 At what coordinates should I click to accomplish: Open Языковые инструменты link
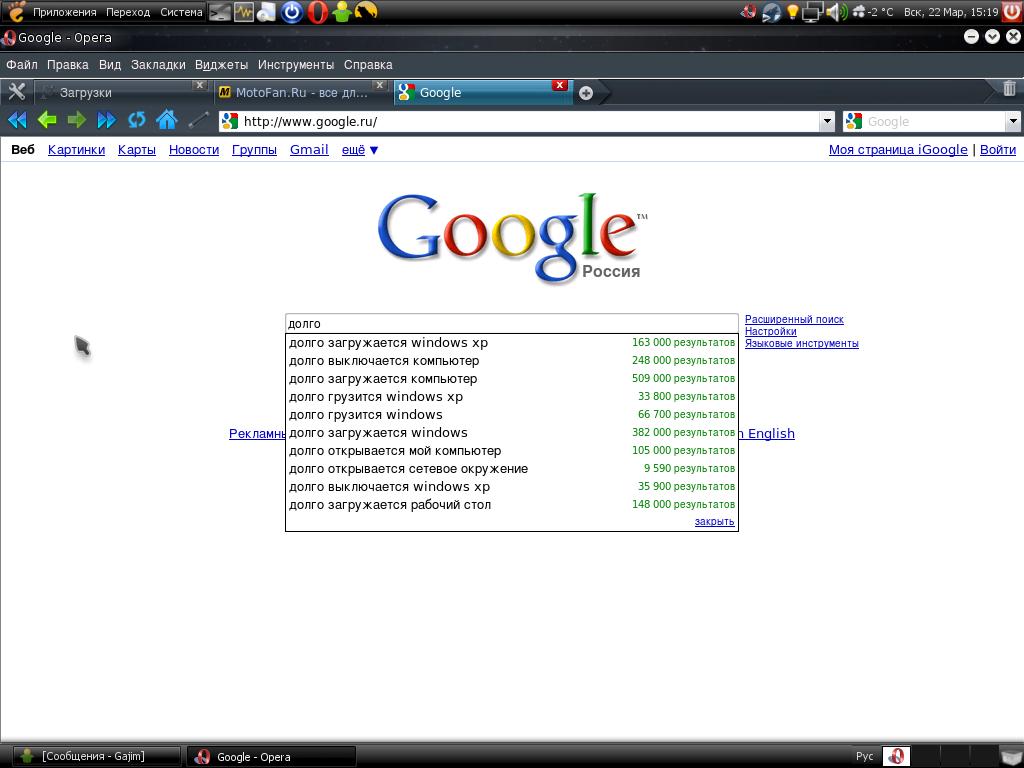coord(802,344)
